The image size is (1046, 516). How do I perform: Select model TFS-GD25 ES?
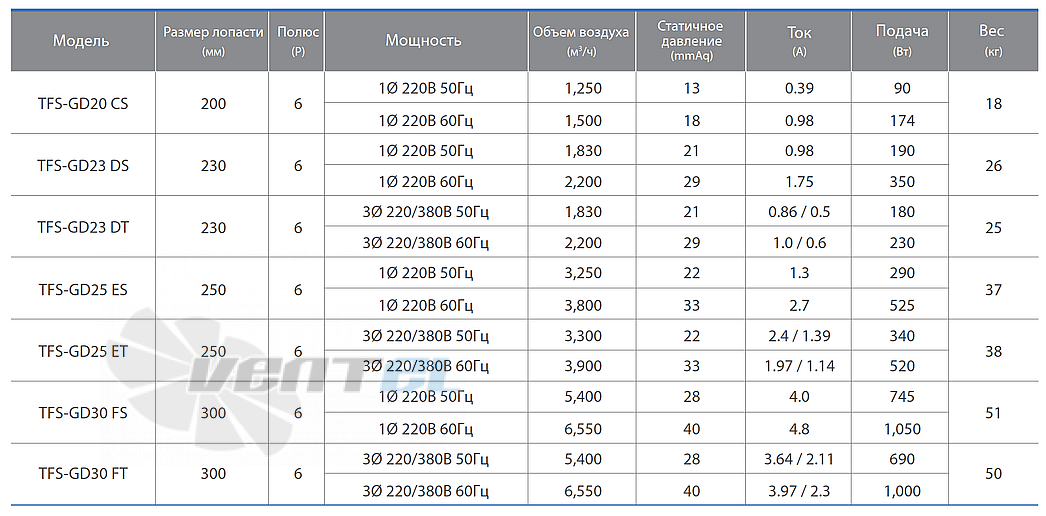point(83,290)
